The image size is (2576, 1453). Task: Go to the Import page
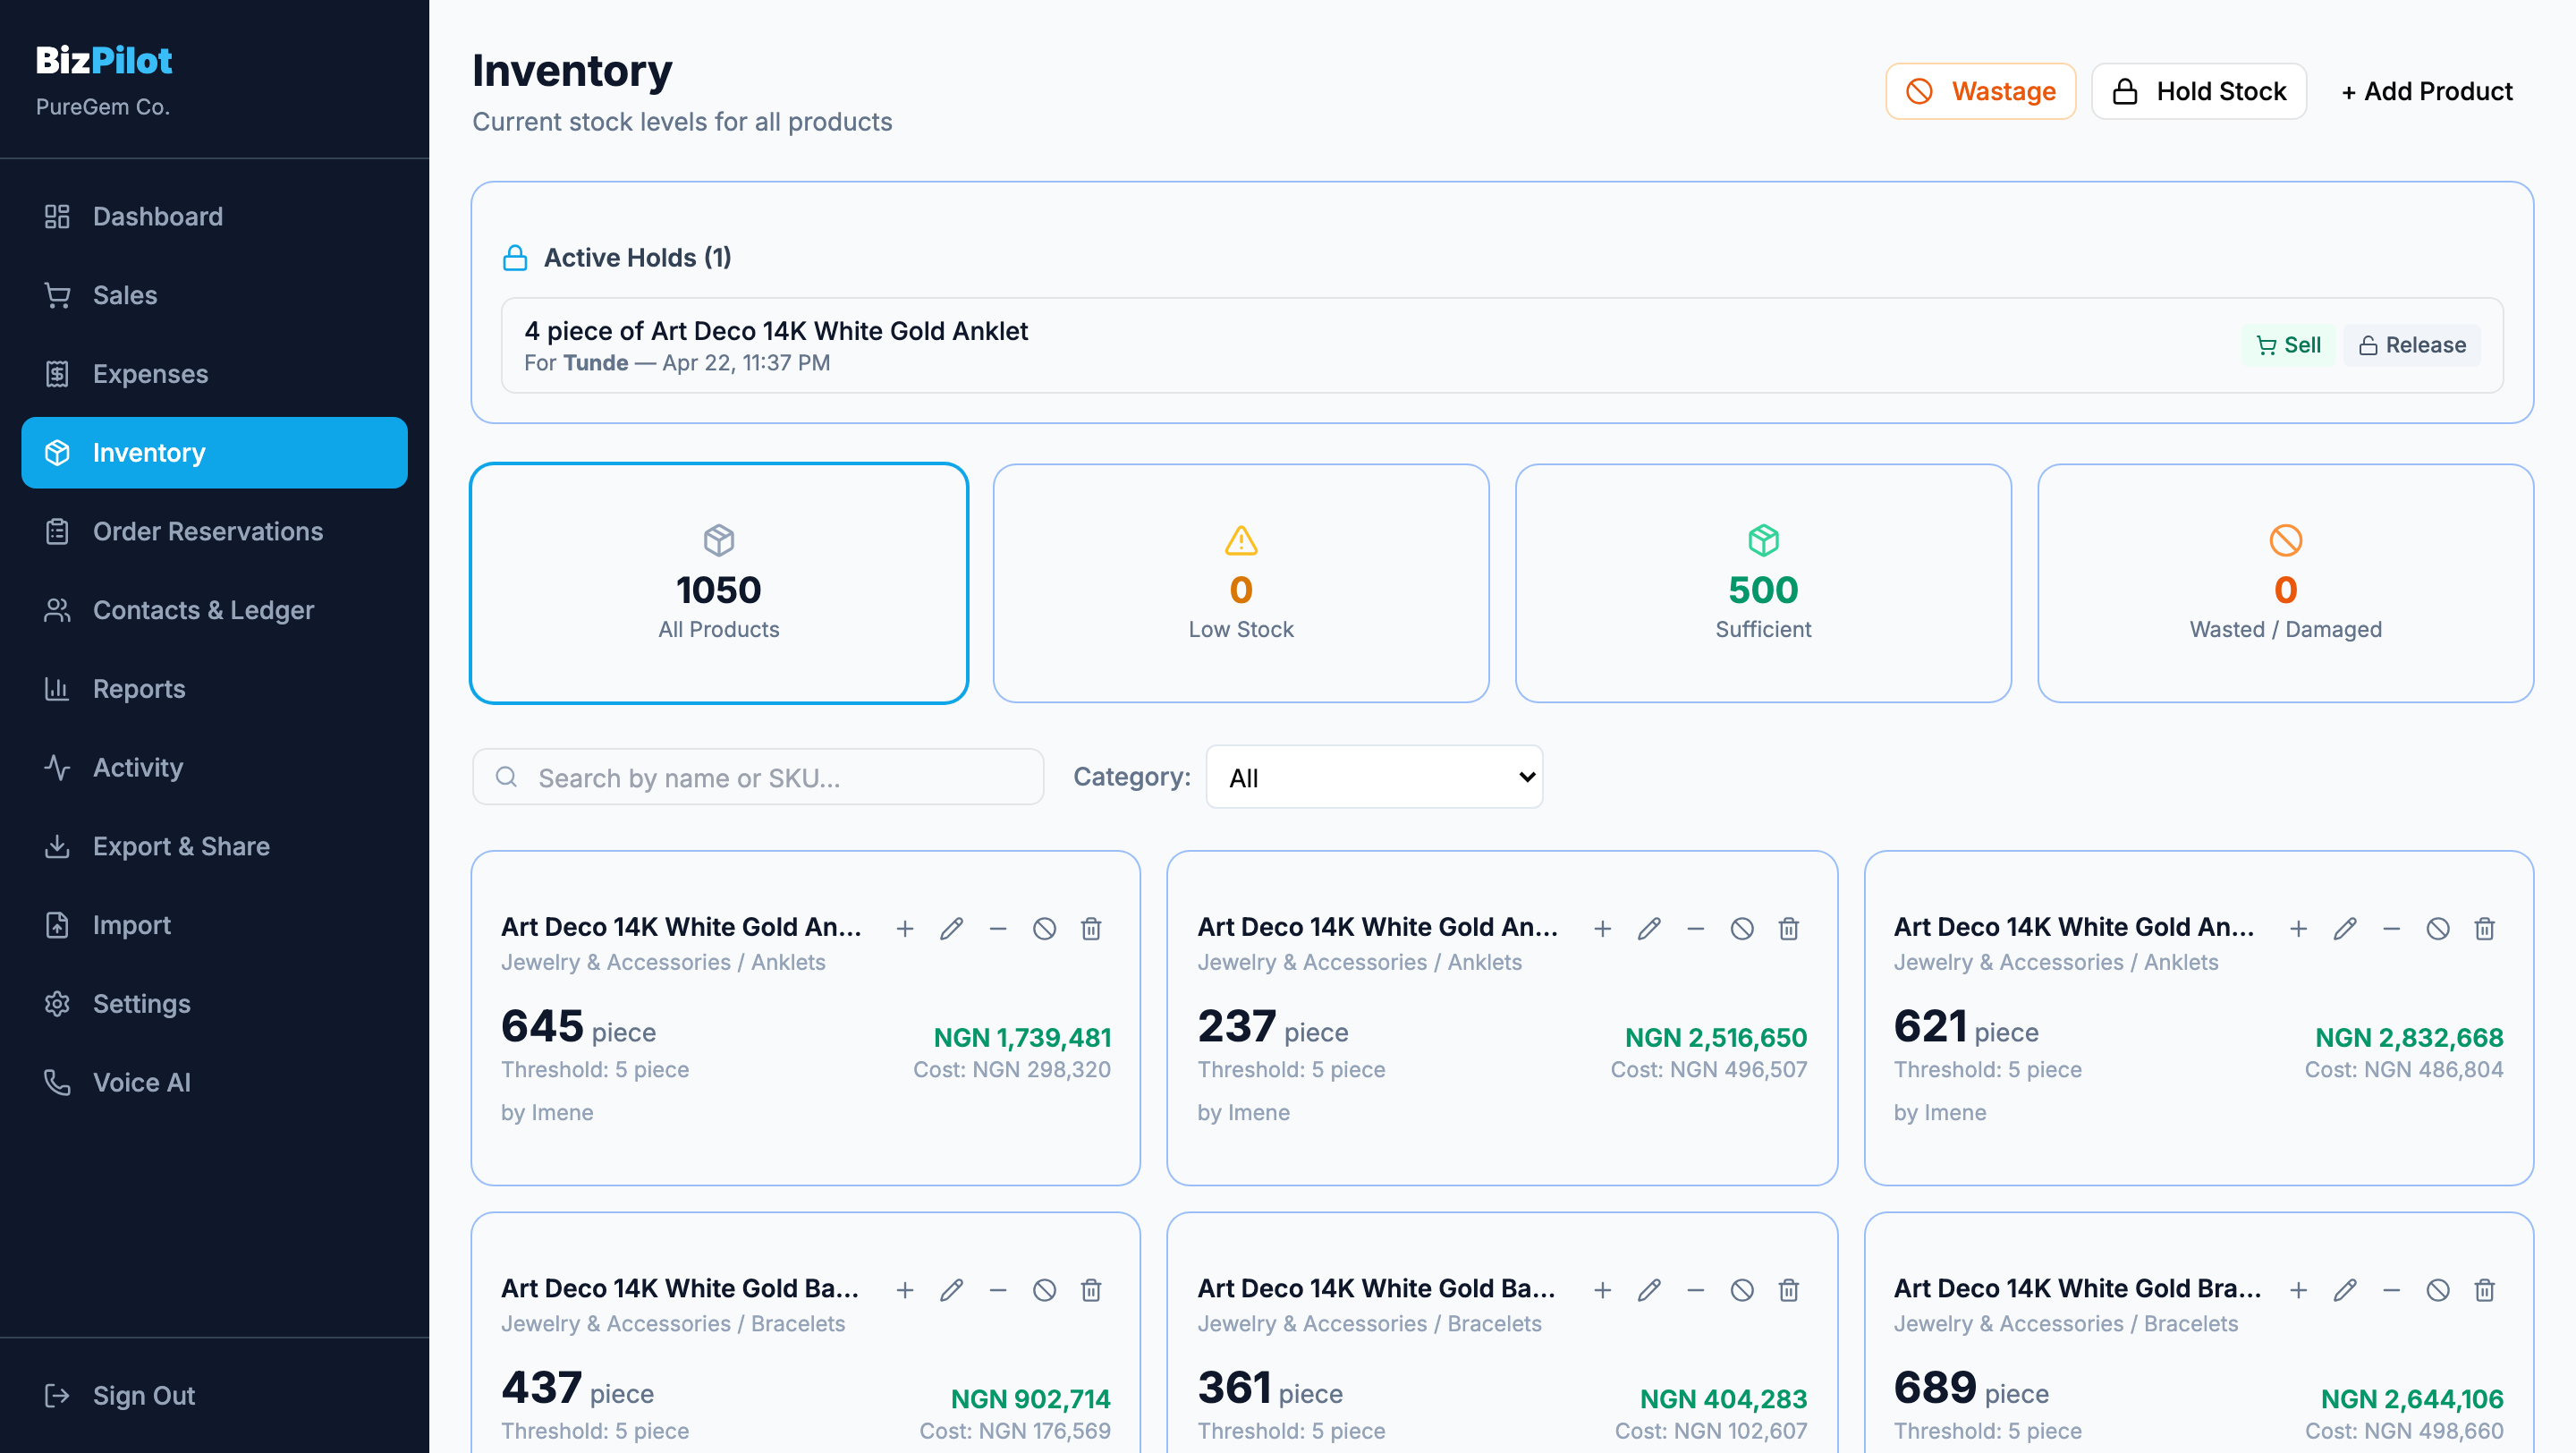coord(214,925)
